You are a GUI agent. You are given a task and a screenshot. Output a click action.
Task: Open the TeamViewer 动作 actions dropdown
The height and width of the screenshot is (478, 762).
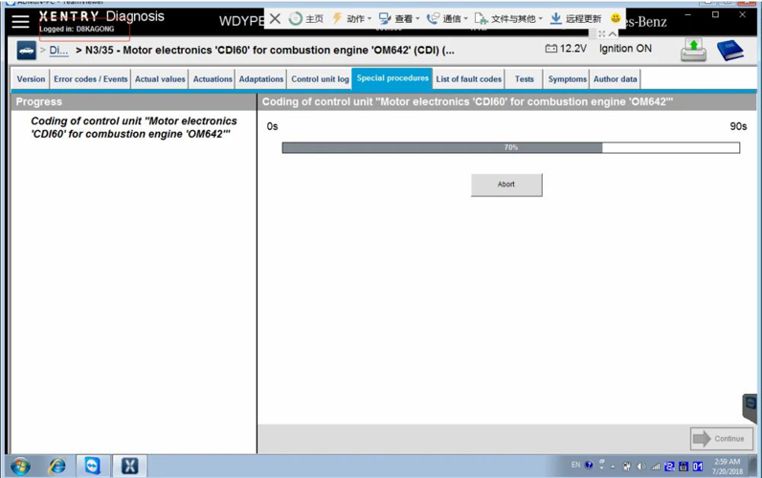coord(352,19)
